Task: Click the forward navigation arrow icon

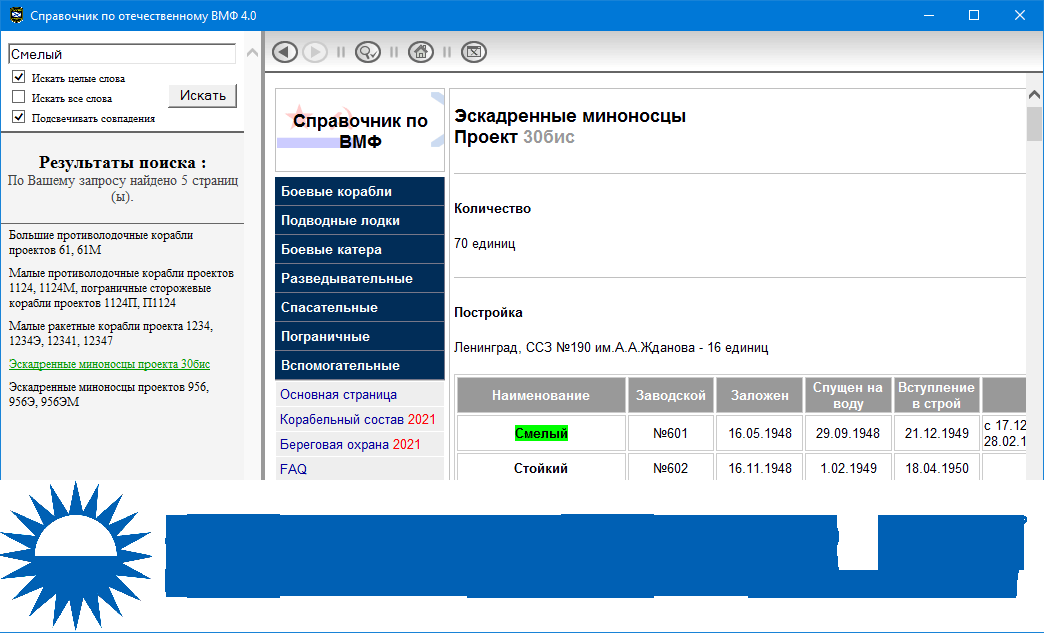Action: 314,52
